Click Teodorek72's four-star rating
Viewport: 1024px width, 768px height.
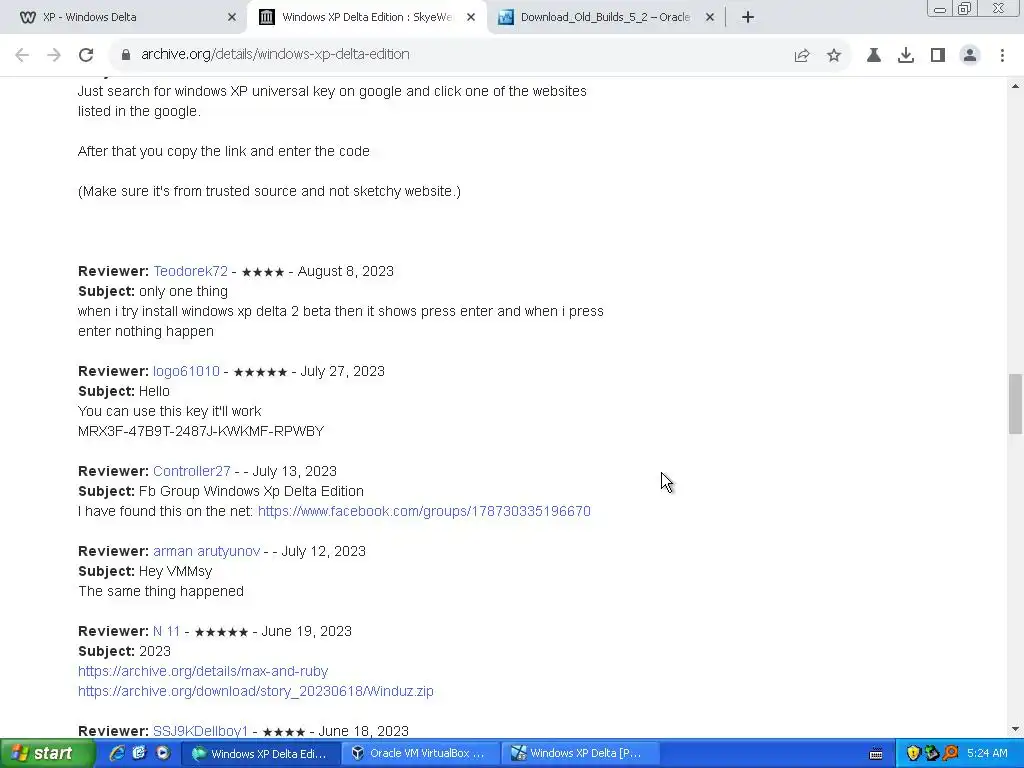263,272
